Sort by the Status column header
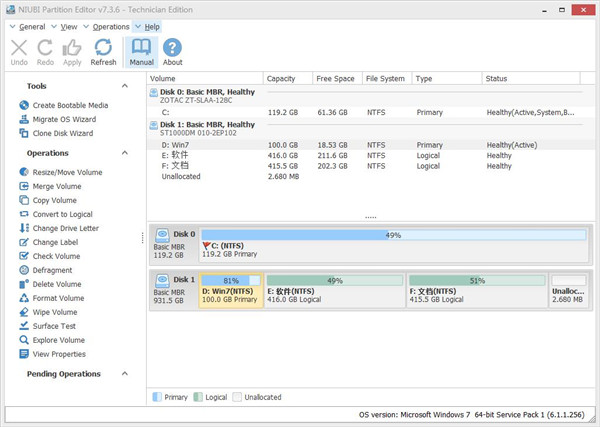600x427 pixels. [x=531, y=78]
